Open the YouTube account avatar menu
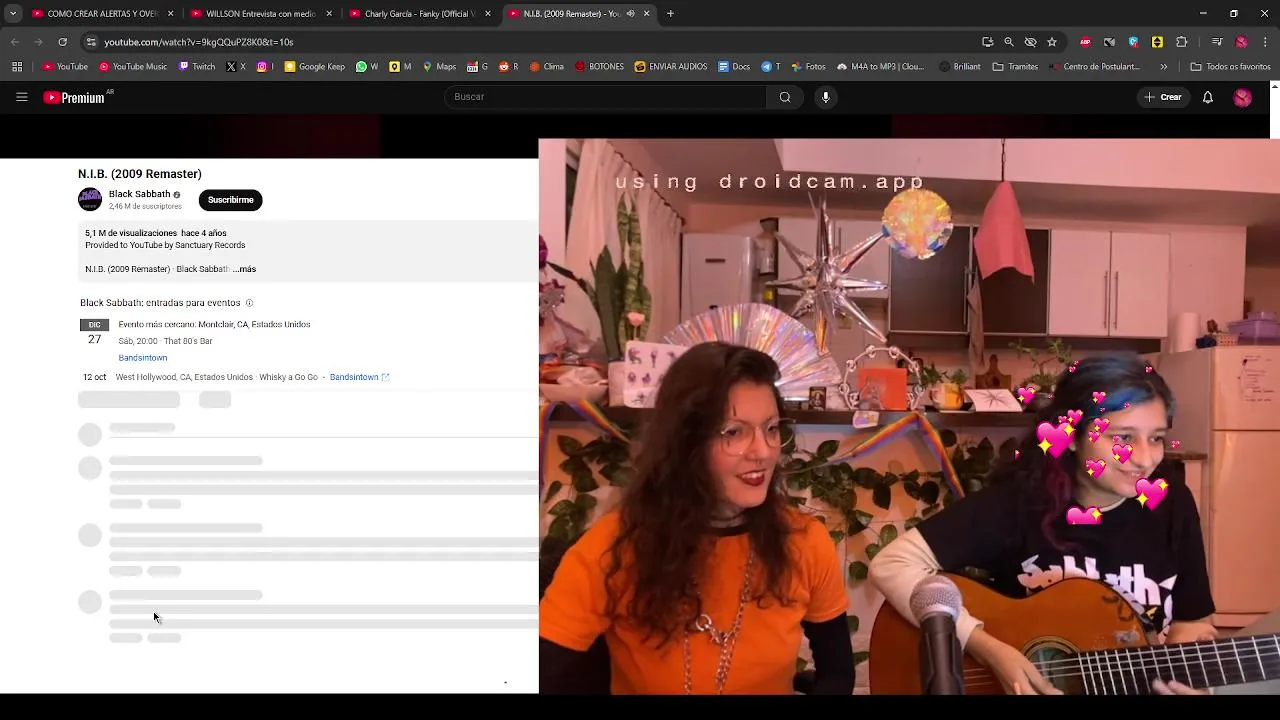Screen dimensions: 1280x720 pyautogui.click(x=1242, y=97)
